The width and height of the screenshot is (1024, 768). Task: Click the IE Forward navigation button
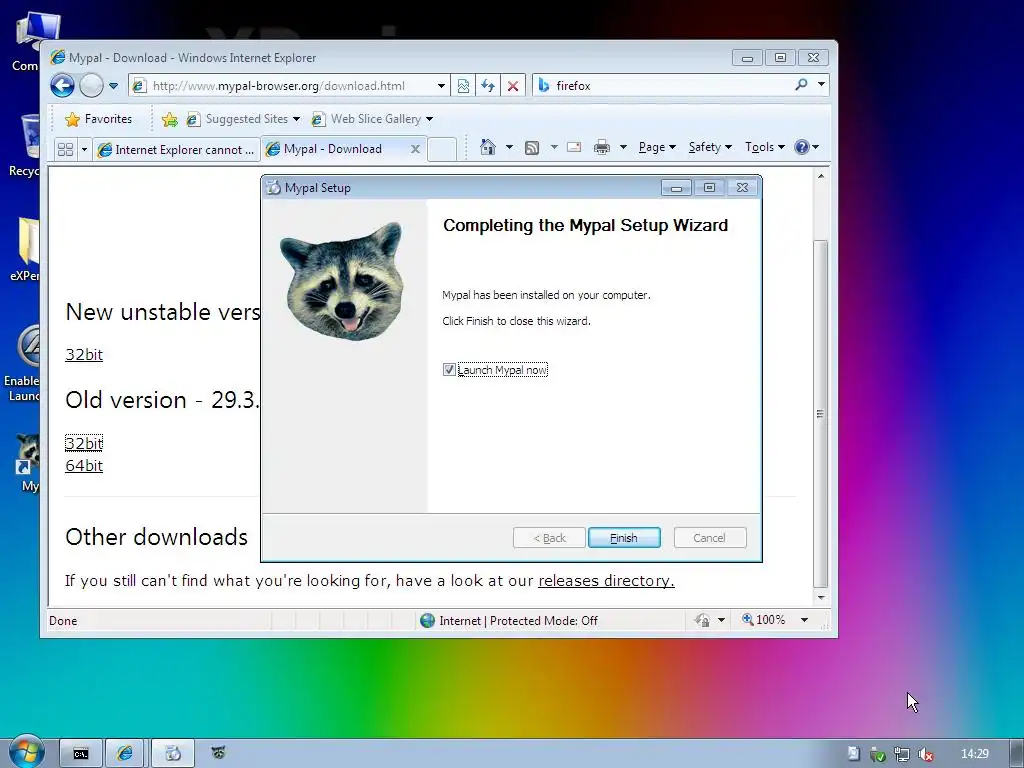point(91,86)
